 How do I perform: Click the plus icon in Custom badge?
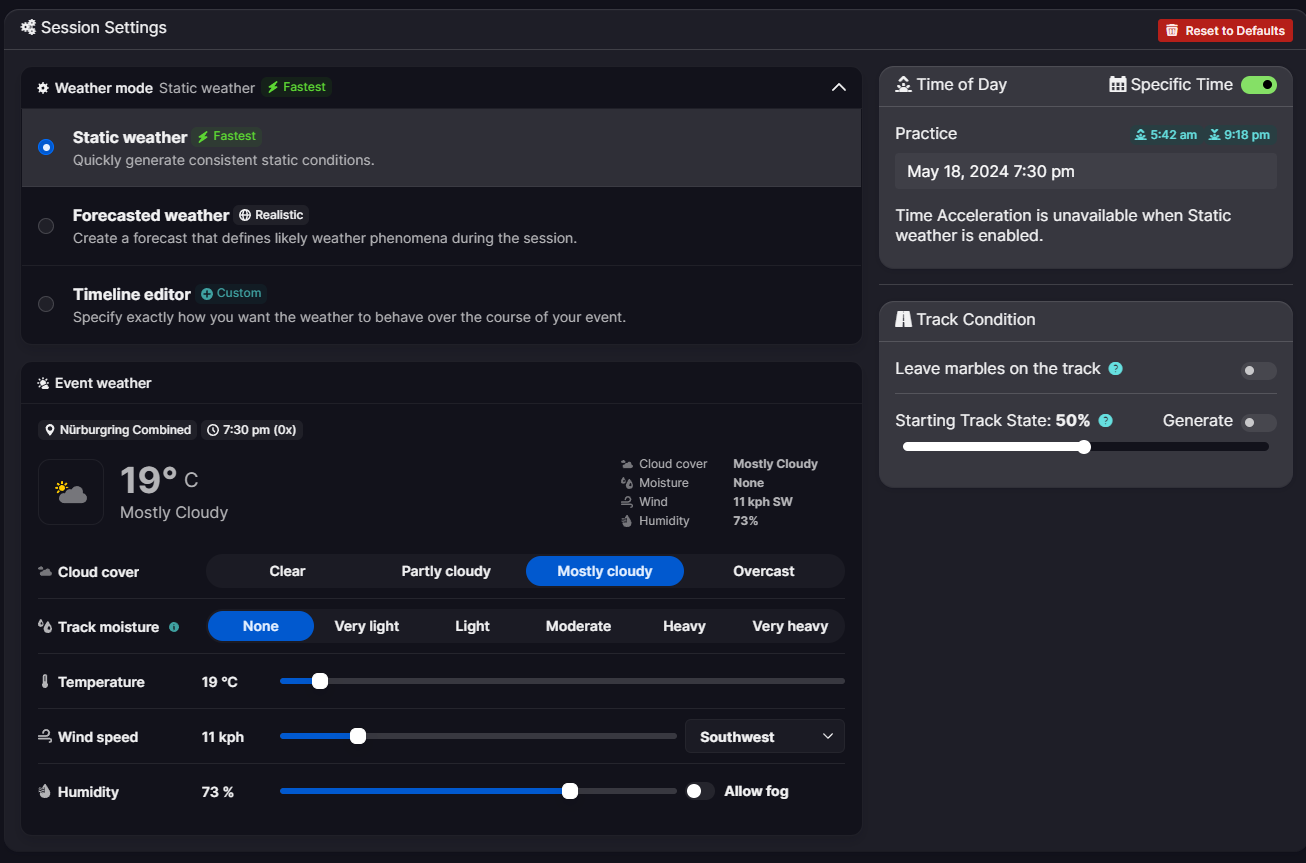(x=207, y=294)
